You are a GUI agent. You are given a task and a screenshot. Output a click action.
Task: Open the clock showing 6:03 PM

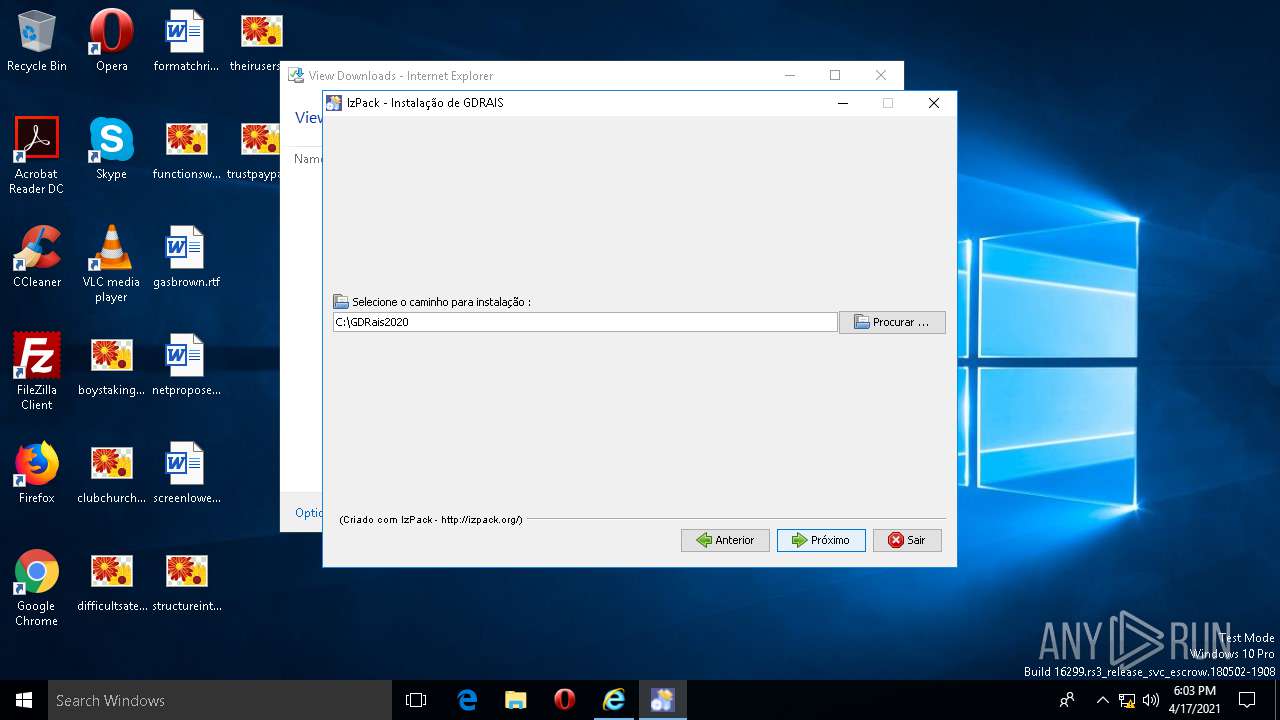(x=1194, y=699)
